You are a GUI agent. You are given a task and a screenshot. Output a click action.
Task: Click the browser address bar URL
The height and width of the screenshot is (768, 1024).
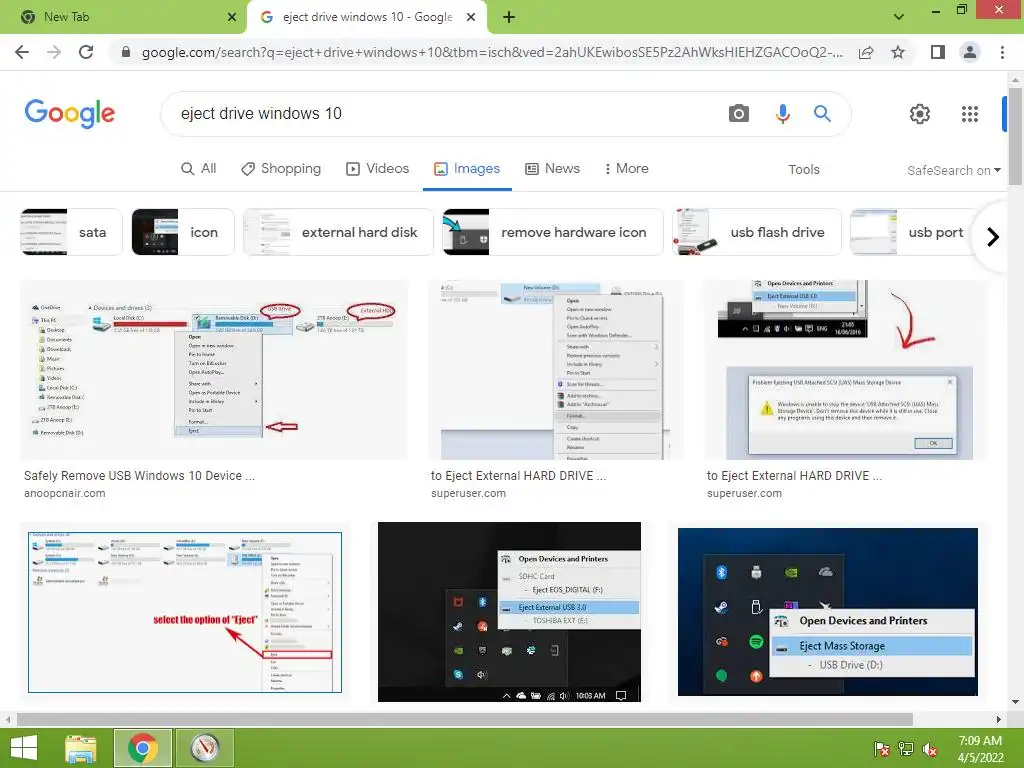click(x=492, y=52)
